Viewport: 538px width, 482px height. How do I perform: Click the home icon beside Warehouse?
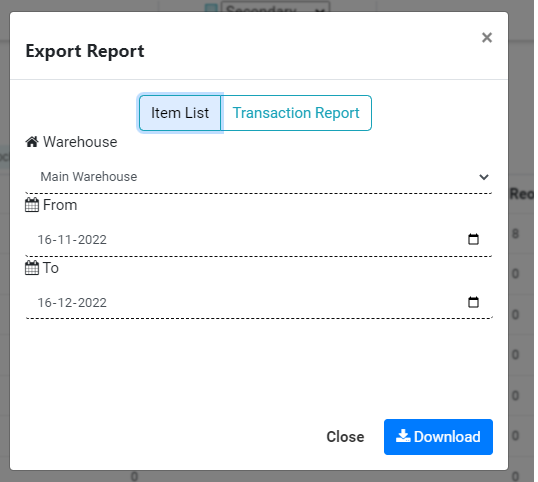coord(32,142)
